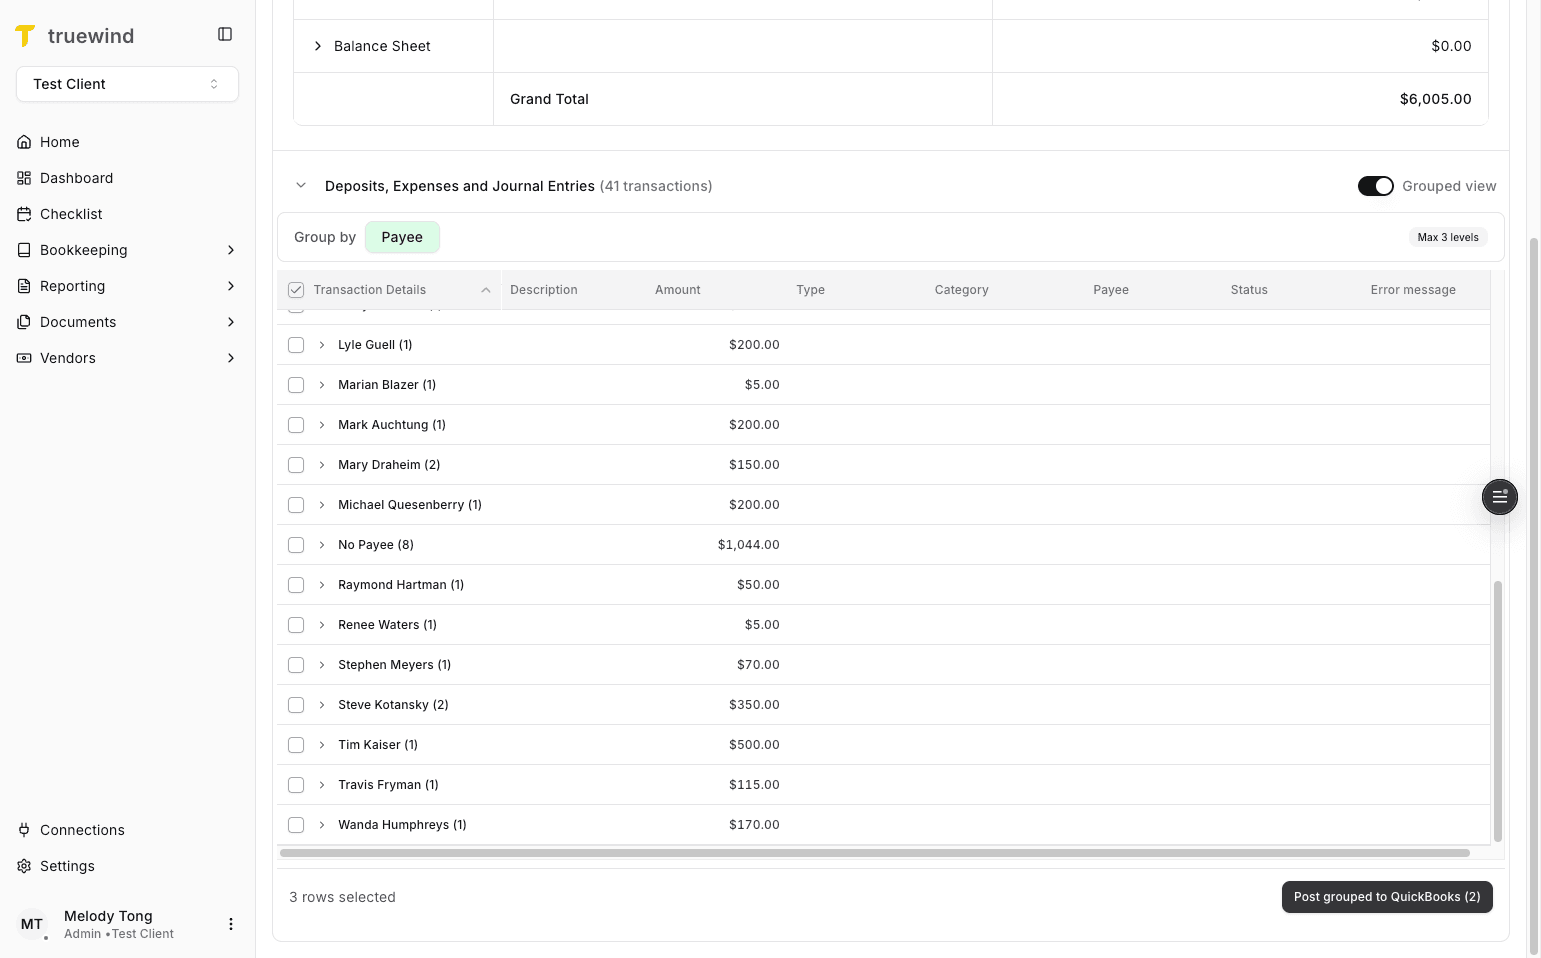
Task: Disable the Grouped view toggle
Action: (x=1375, y=185)
